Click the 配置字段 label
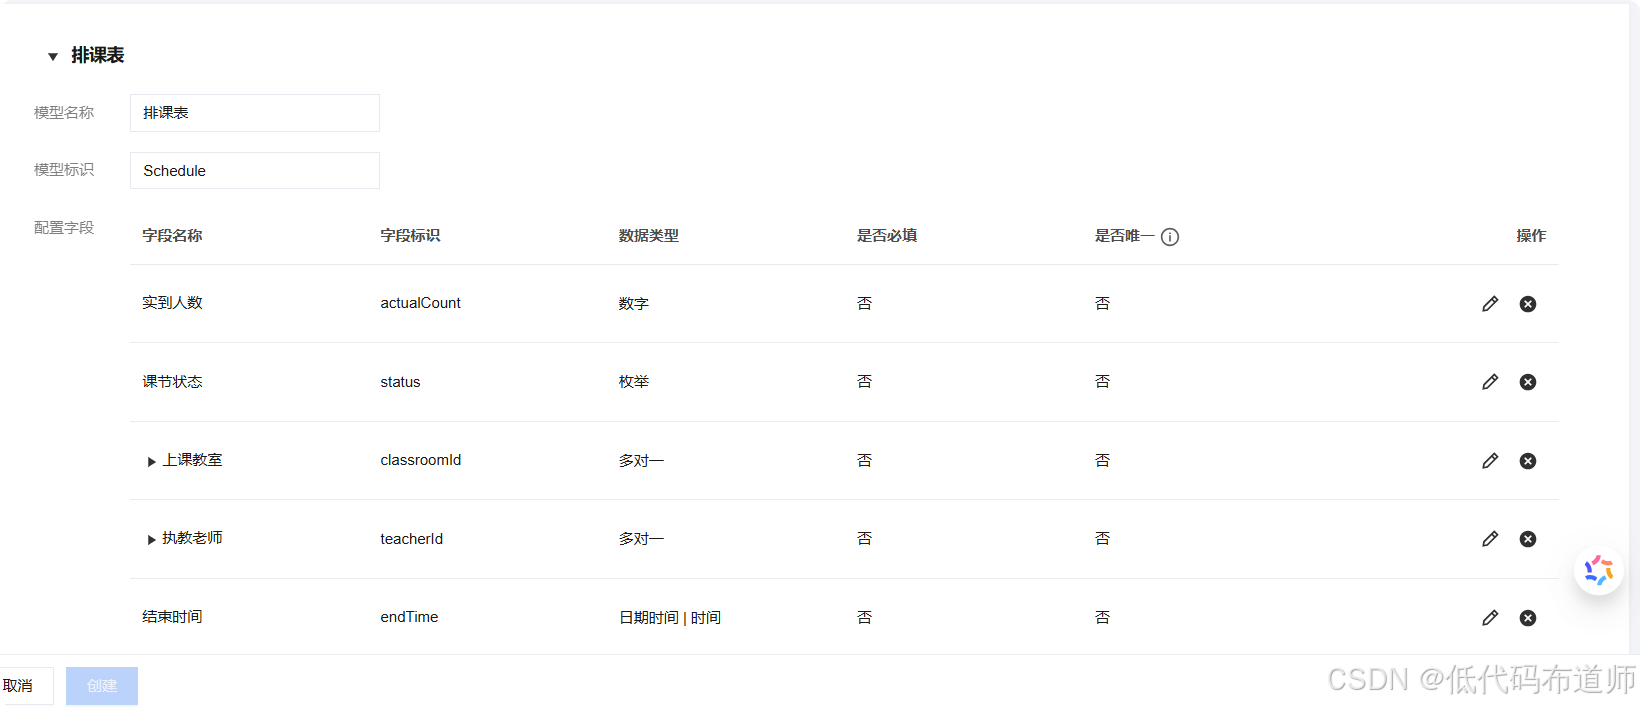Image resolution: width=1640 pixels, height=707 pixels. coord(64,228)
